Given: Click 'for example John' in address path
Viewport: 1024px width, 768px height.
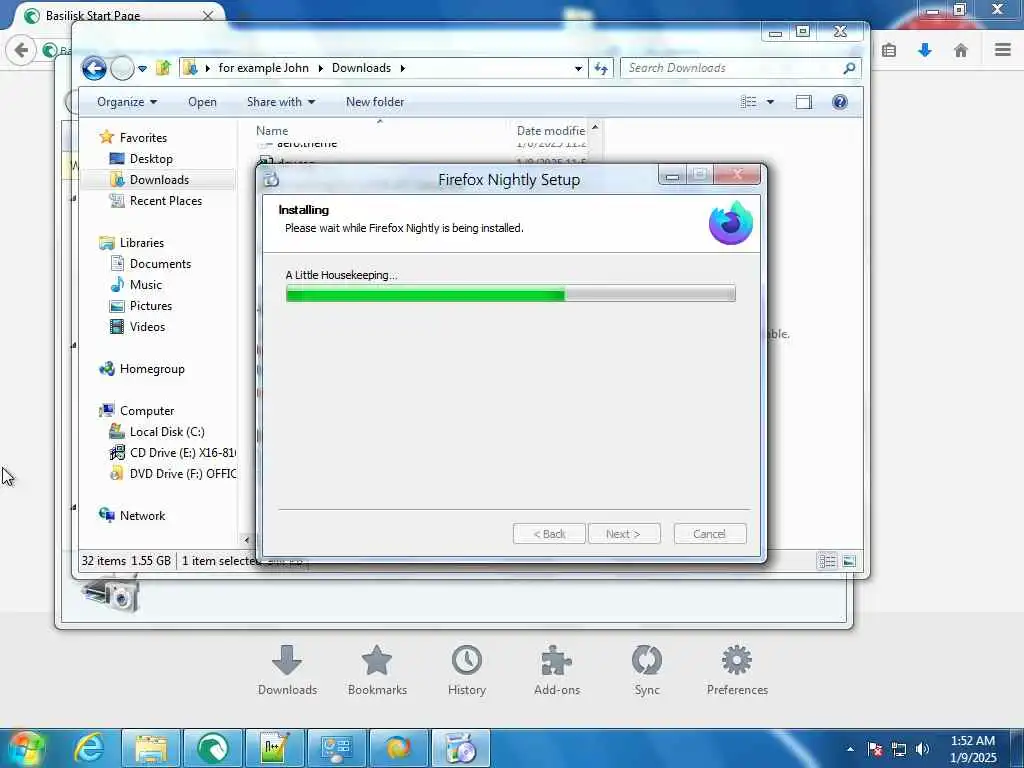Looking at the screenshot, I should (263, 68).
